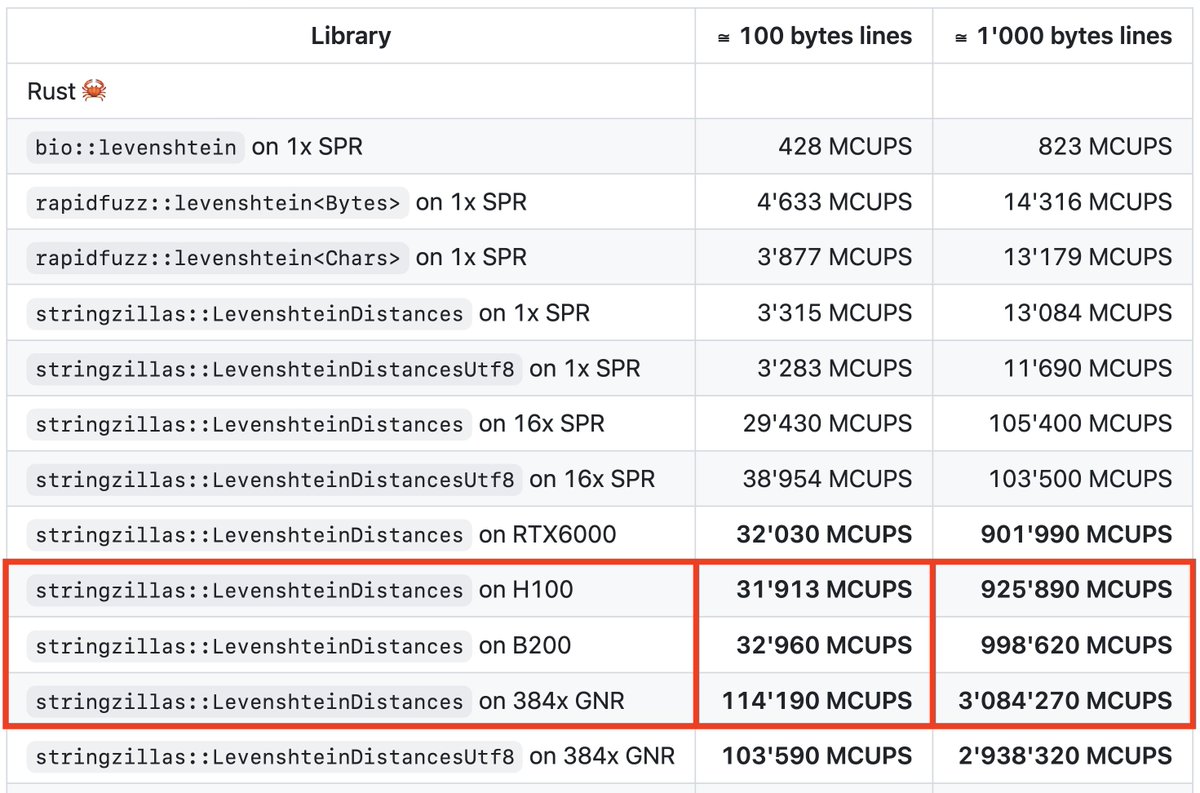Click the bio::levenshtein code label
Screen dimensions: 1200x793
click(x=136, y=147)
